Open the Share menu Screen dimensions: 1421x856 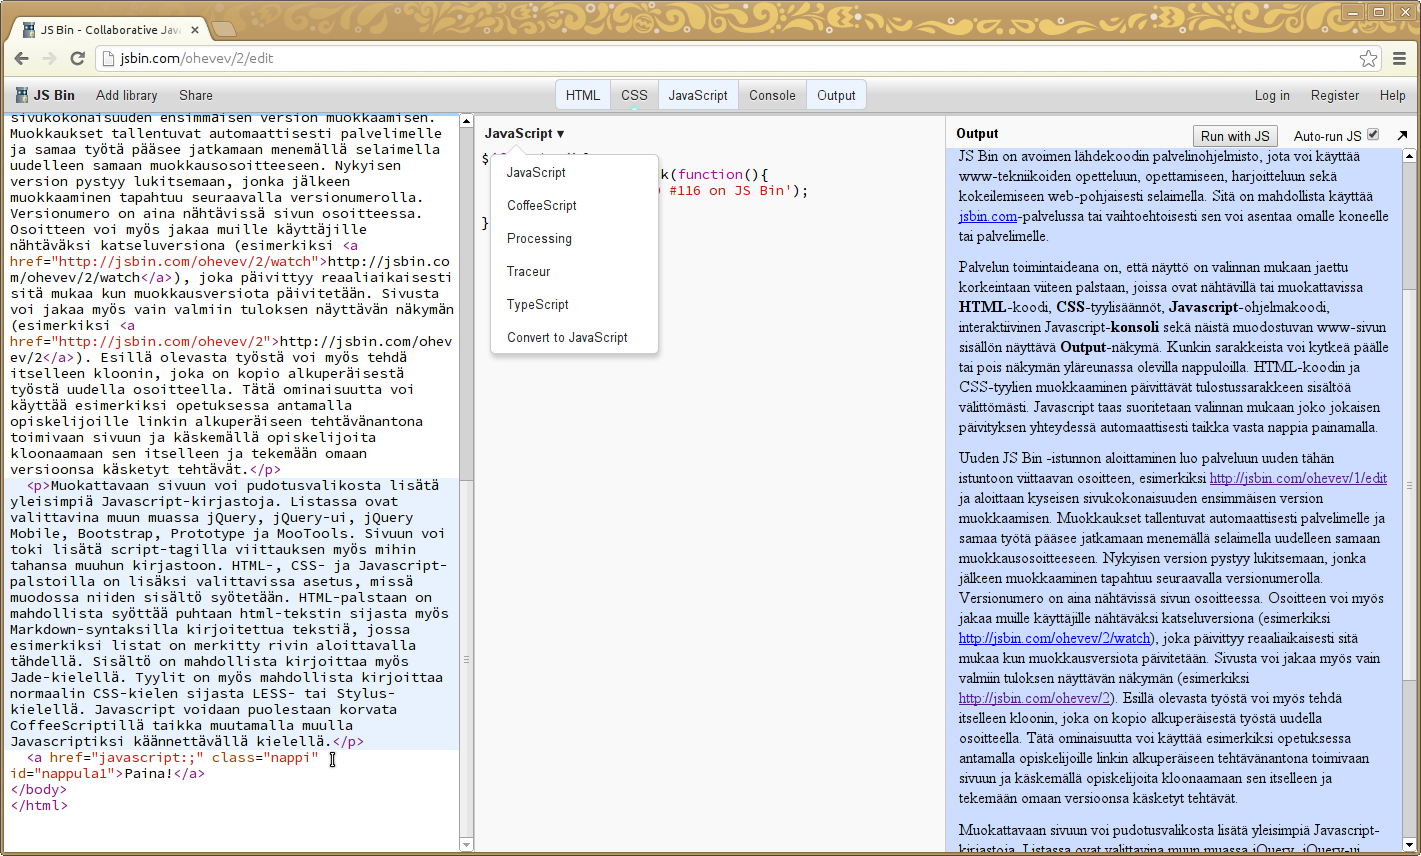pyautogui.click(x=196, y=95)
